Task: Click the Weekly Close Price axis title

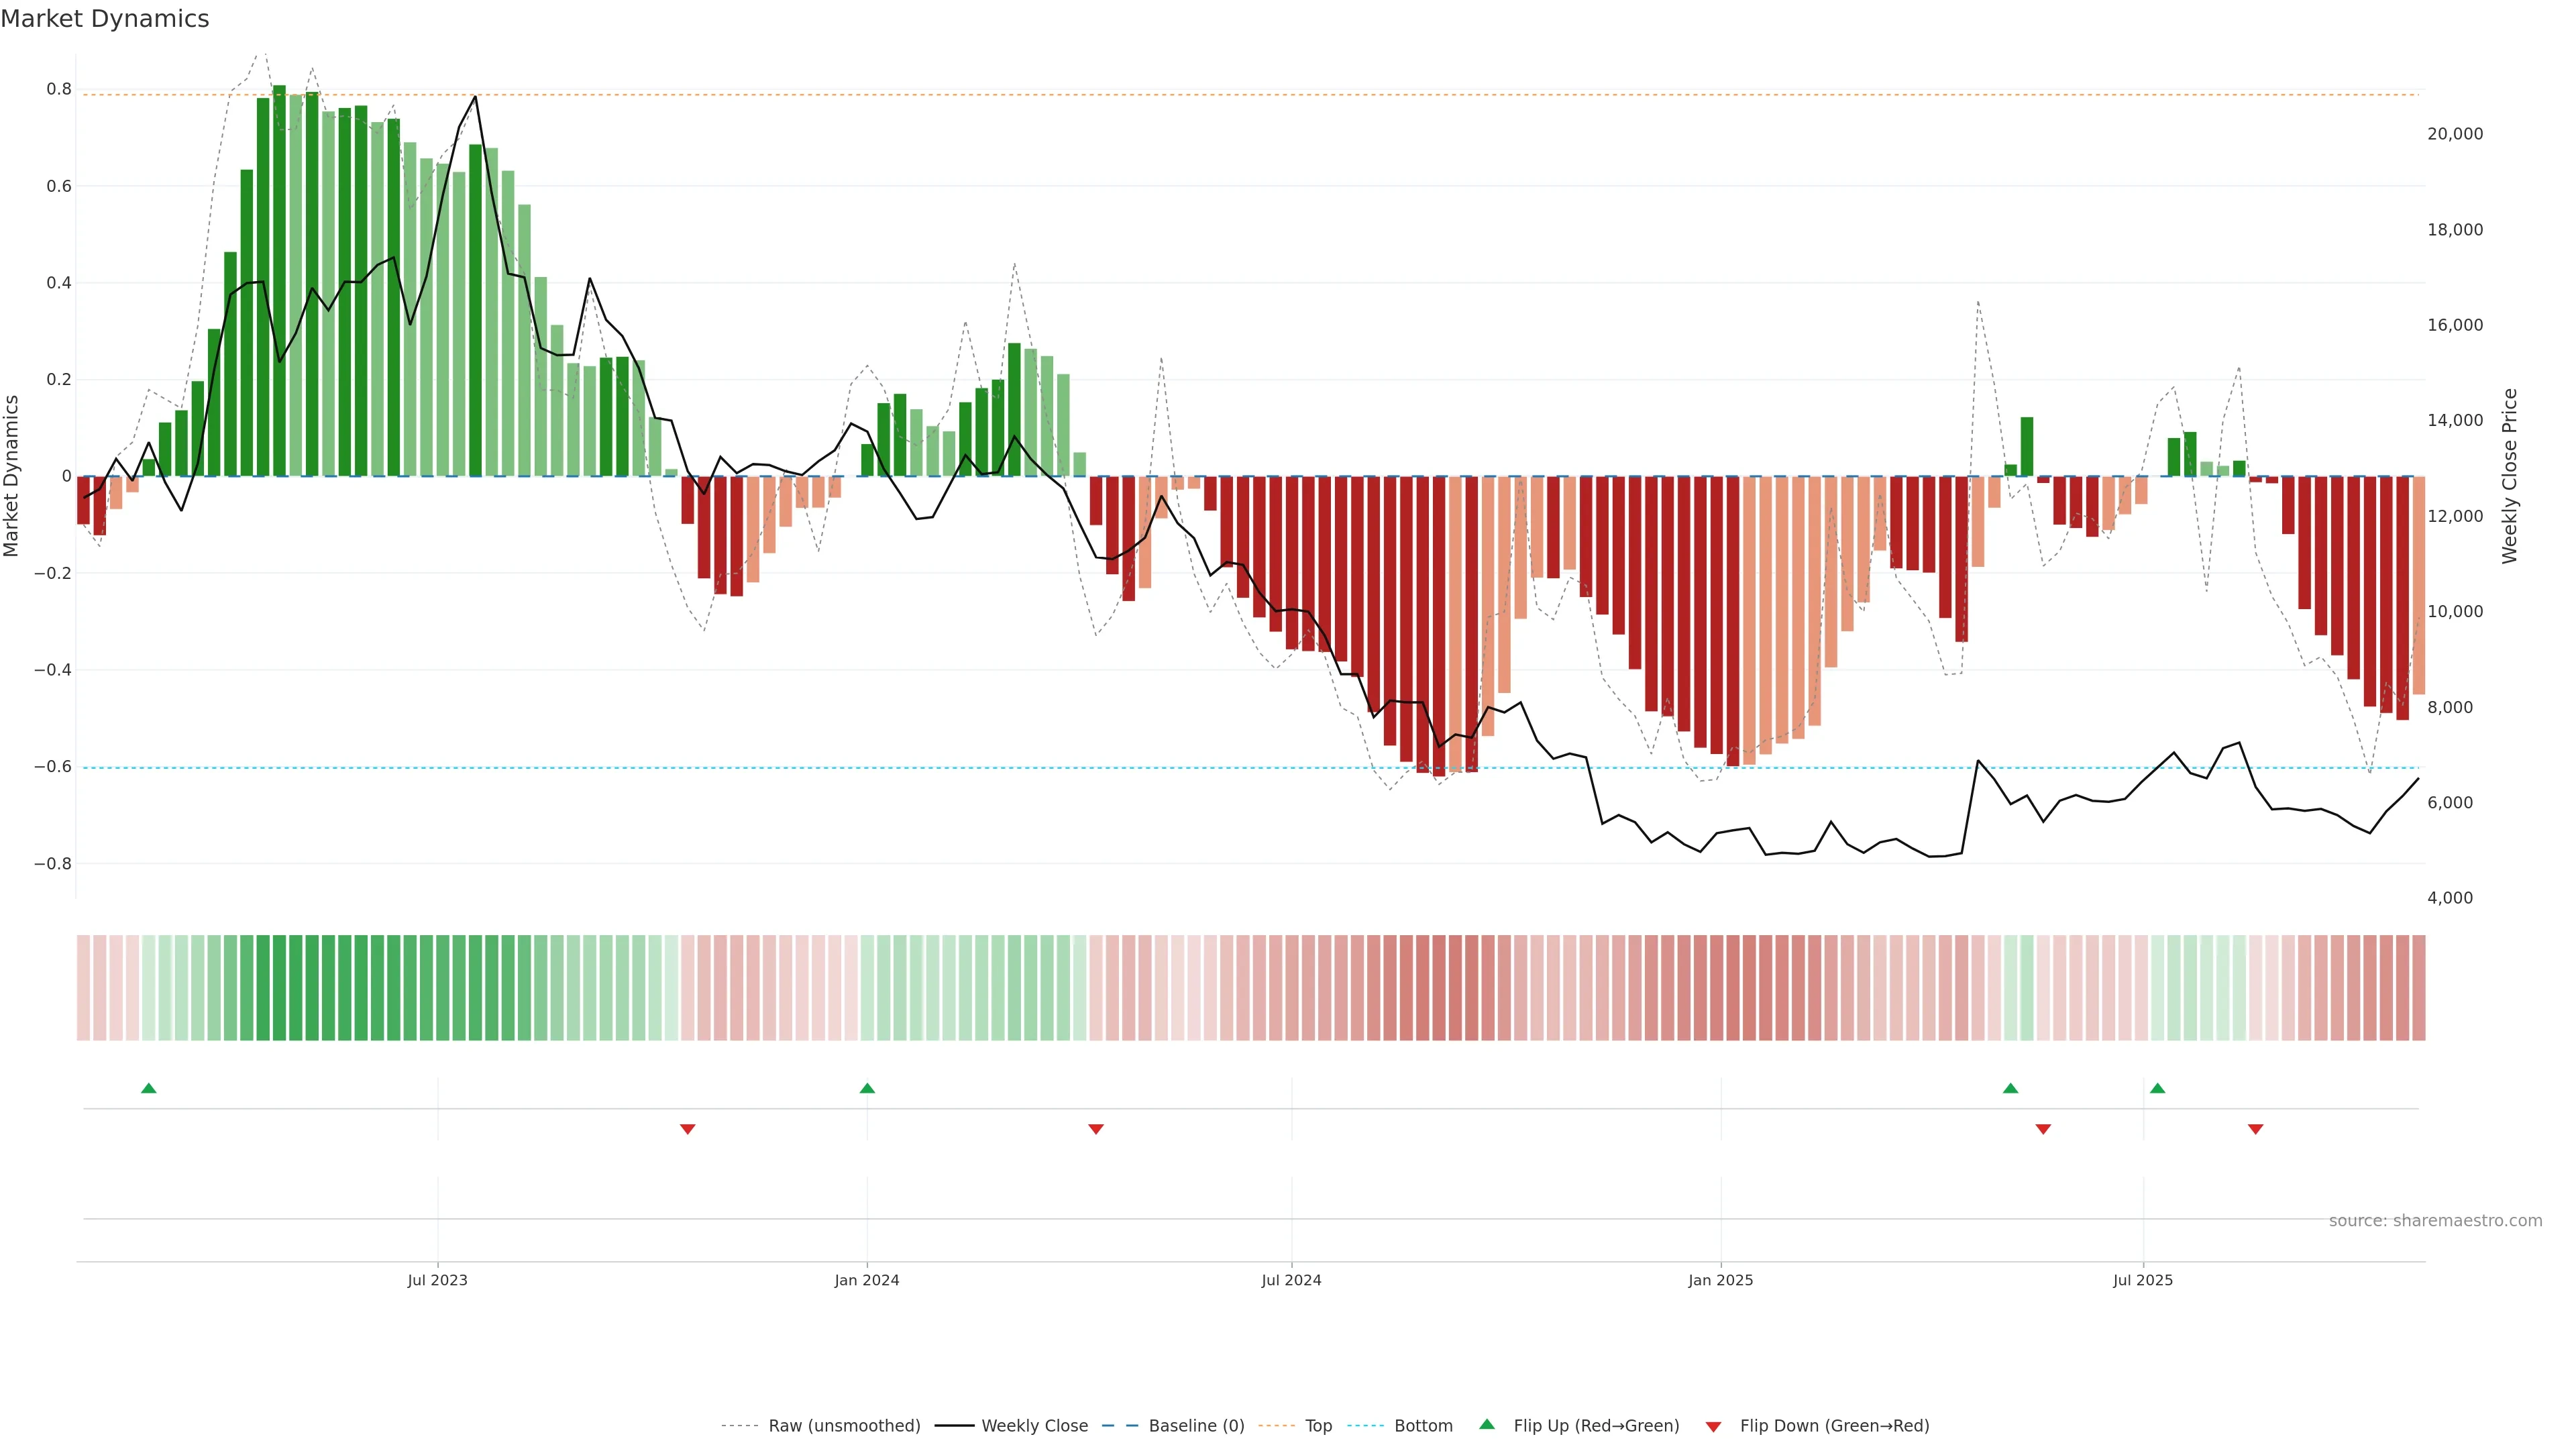Action: click(x=2510, y=476)
